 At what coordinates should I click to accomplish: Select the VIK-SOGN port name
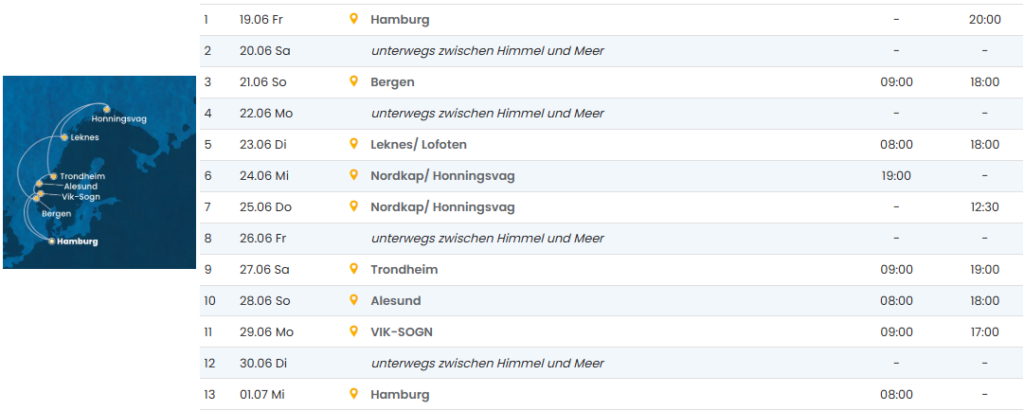pos(403,331)
